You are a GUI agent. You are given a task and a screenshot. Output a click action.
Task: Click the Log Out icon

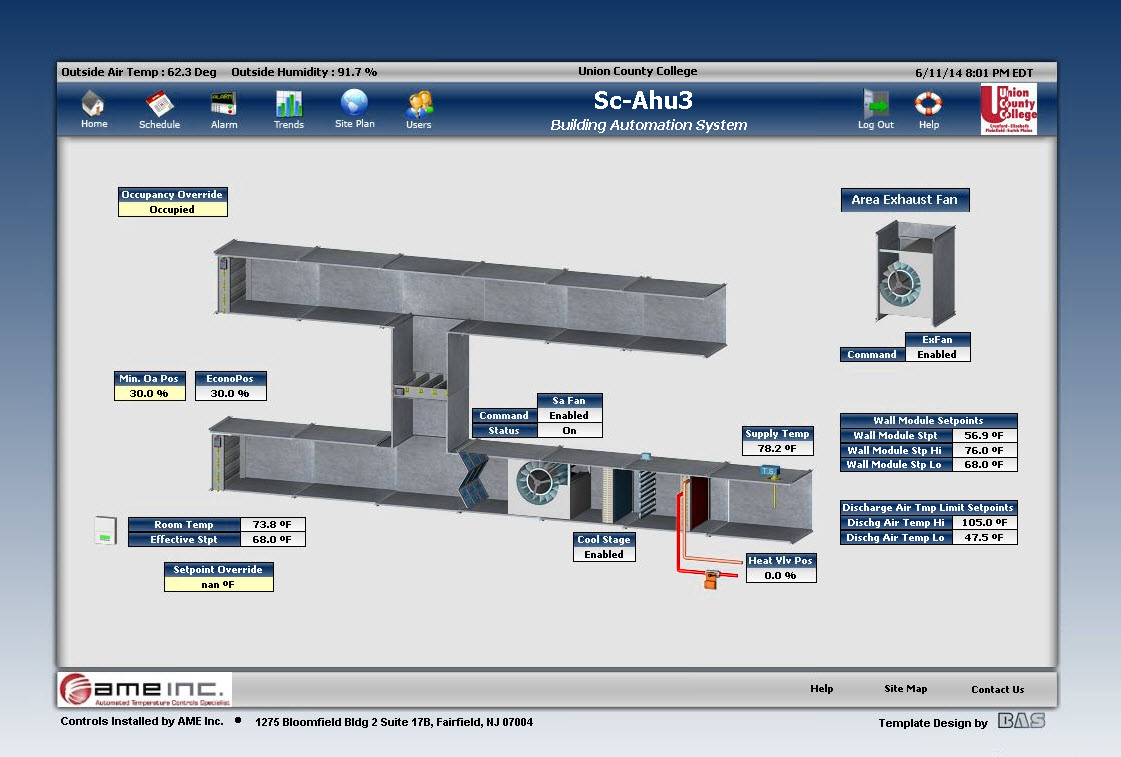[x=876, y=104]
